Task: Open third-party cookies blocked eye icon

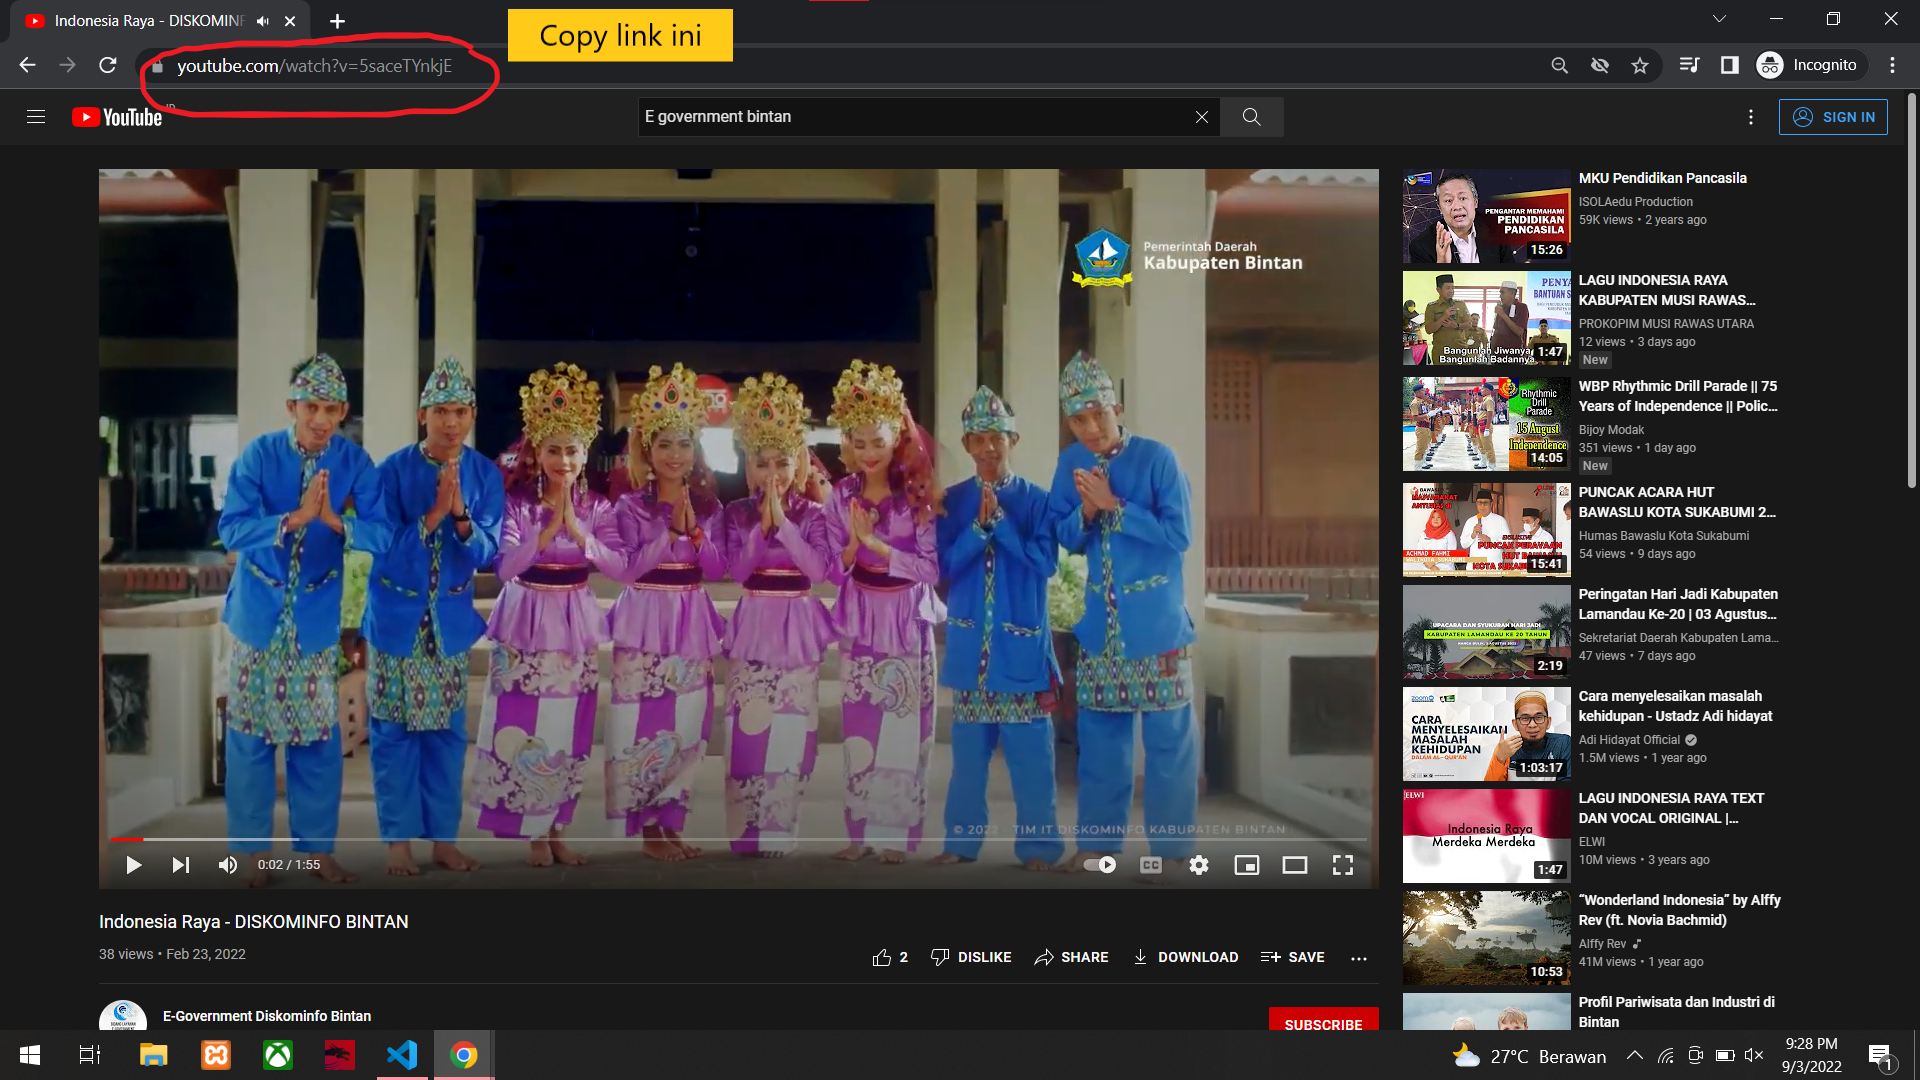Action: [x=1600, y=65]
